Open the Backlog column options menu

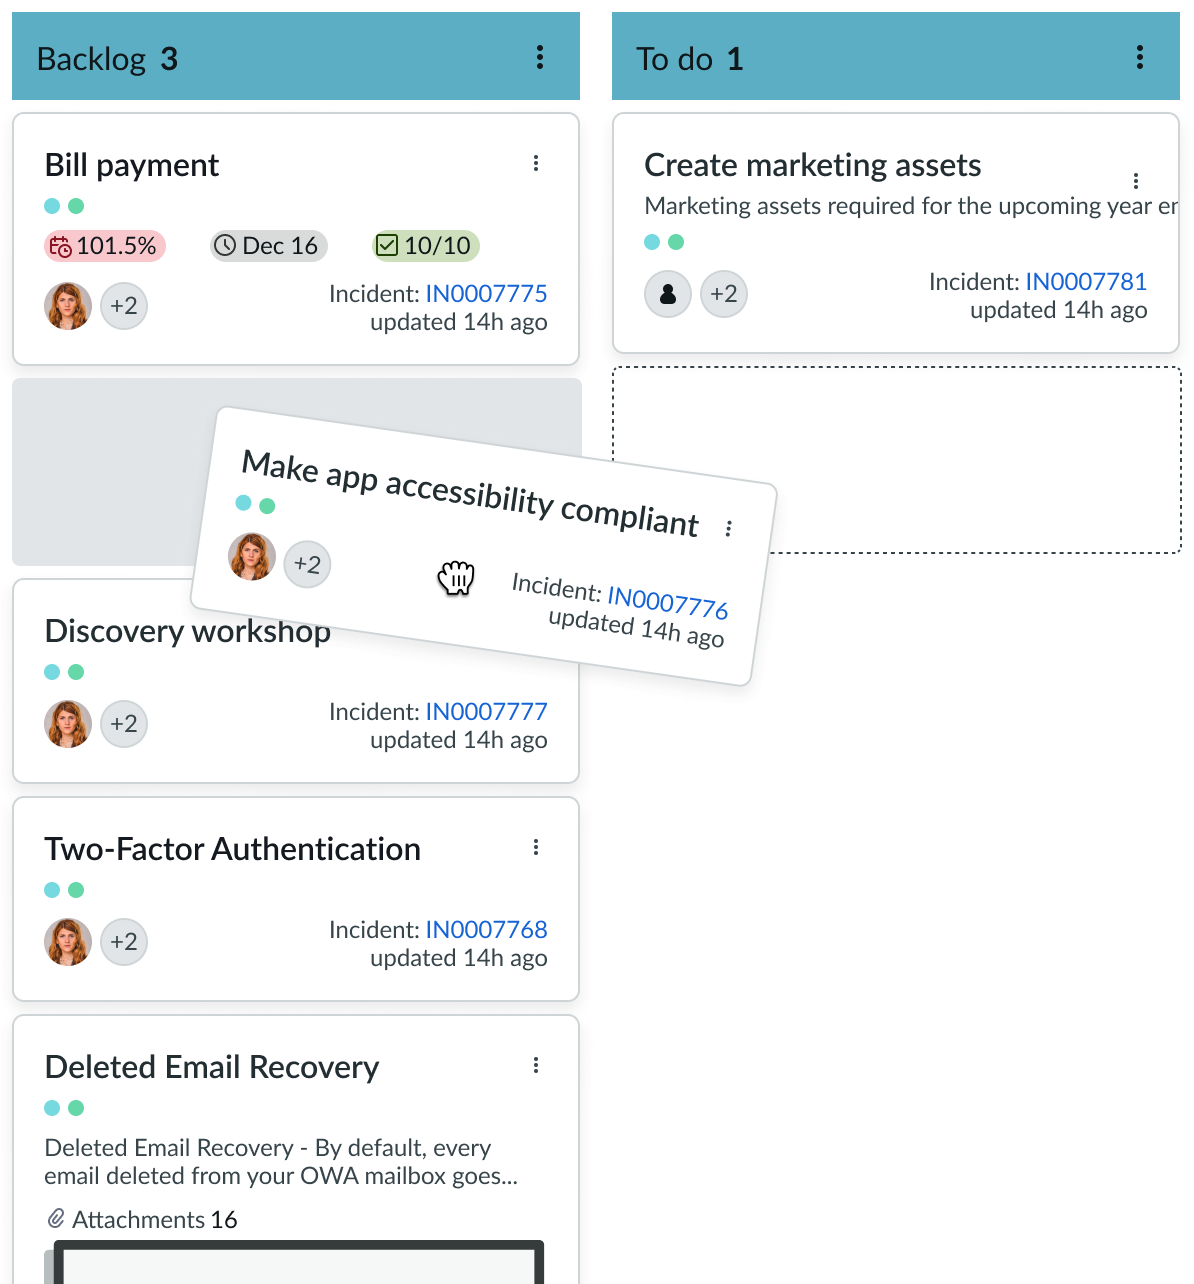540,57
